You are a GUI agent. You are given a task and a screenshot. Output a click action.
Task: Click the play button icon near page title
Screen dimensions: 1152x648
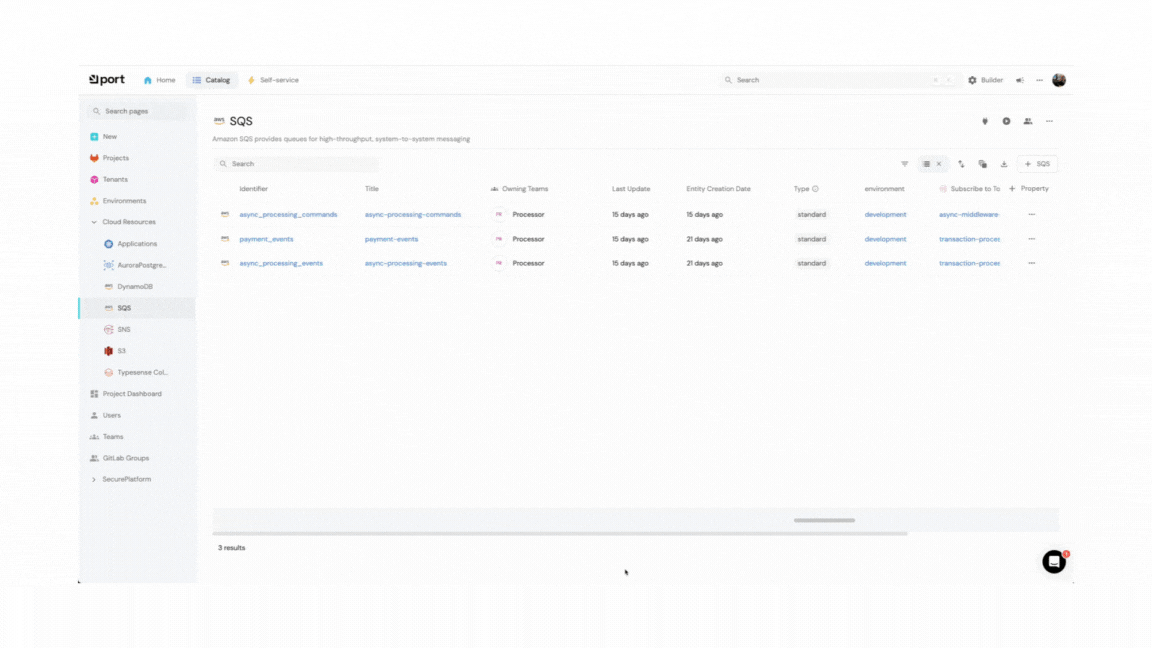[x=1006, y=121]
